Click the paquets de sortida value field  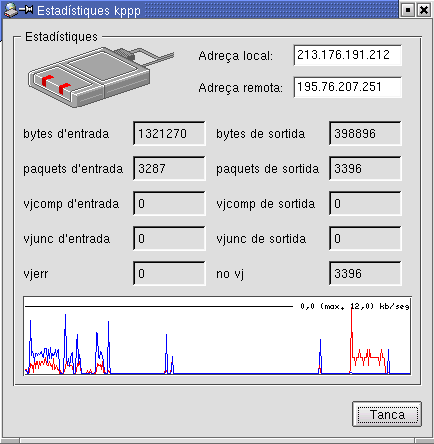(x=365, y=169)
